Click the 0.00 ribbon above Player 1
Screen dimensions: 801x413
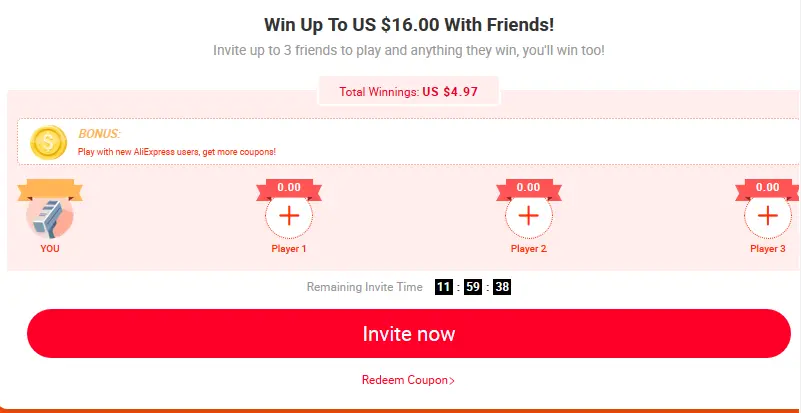coord(289,189)
